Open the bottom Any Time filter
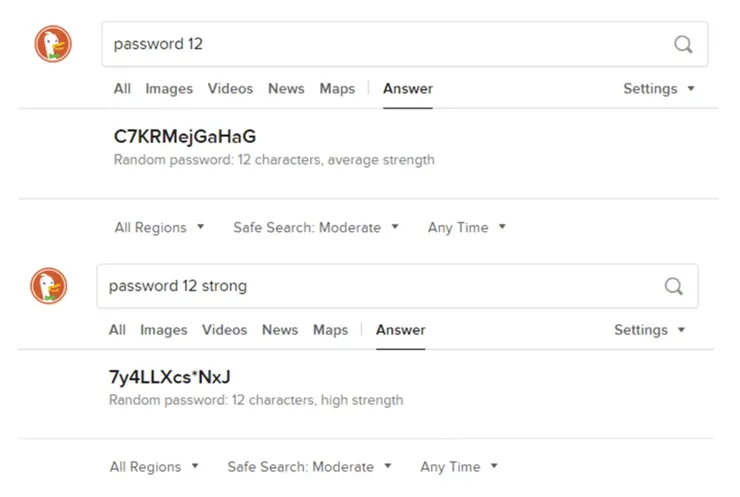 coord(459,467)
